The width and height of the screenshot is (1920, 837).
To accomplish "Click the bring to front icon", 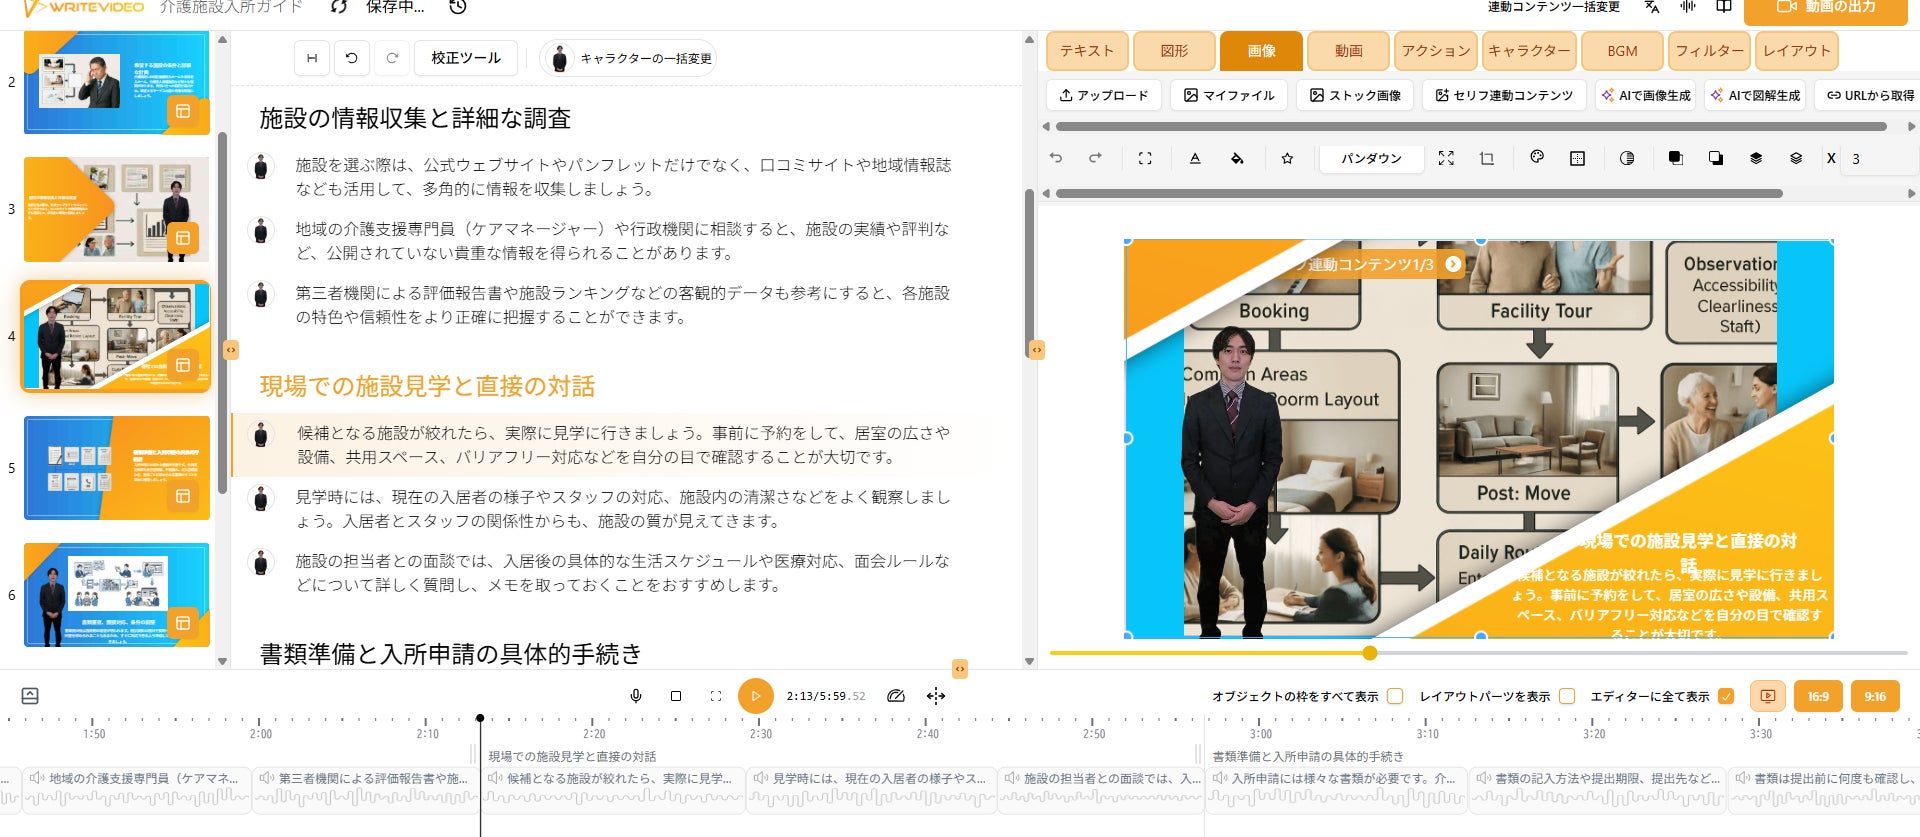I will click(1675, 158).
